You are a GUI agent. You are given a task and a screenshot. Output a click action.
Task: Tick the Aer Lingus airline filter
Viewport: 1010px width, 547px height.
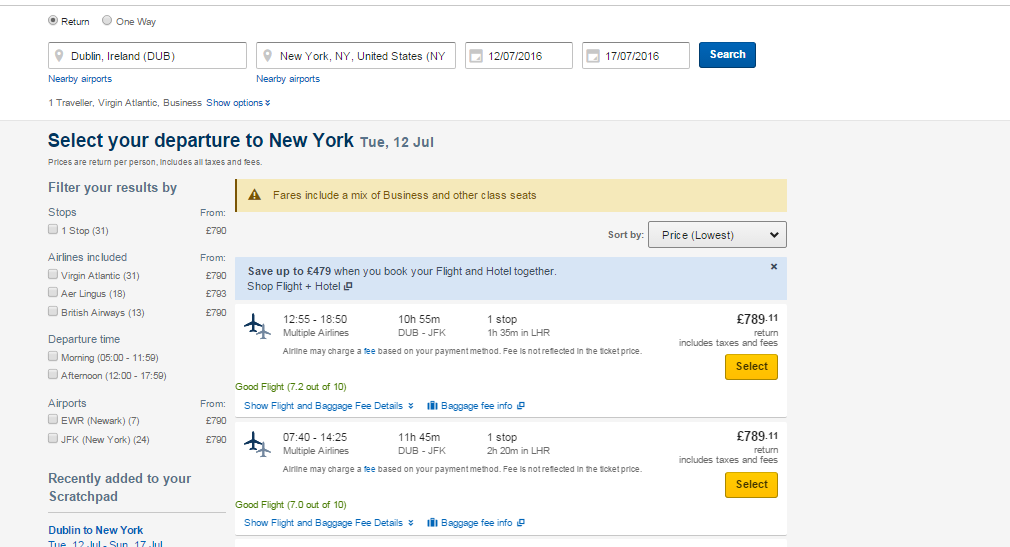click(53, 293)
